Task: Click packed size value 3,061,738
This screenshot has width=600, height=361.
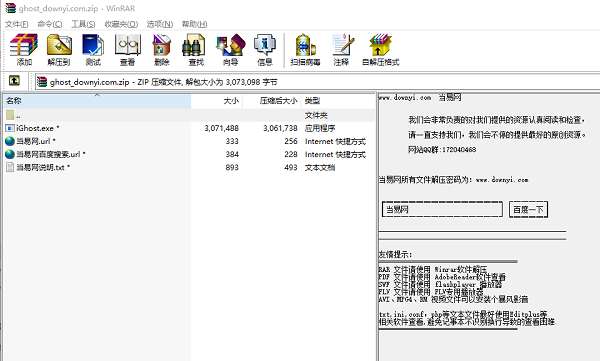Action: tap(280, 128)
